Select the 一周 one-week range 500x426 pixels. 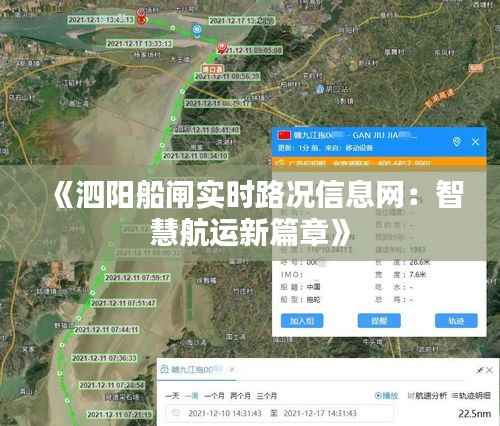pos(192,396)
